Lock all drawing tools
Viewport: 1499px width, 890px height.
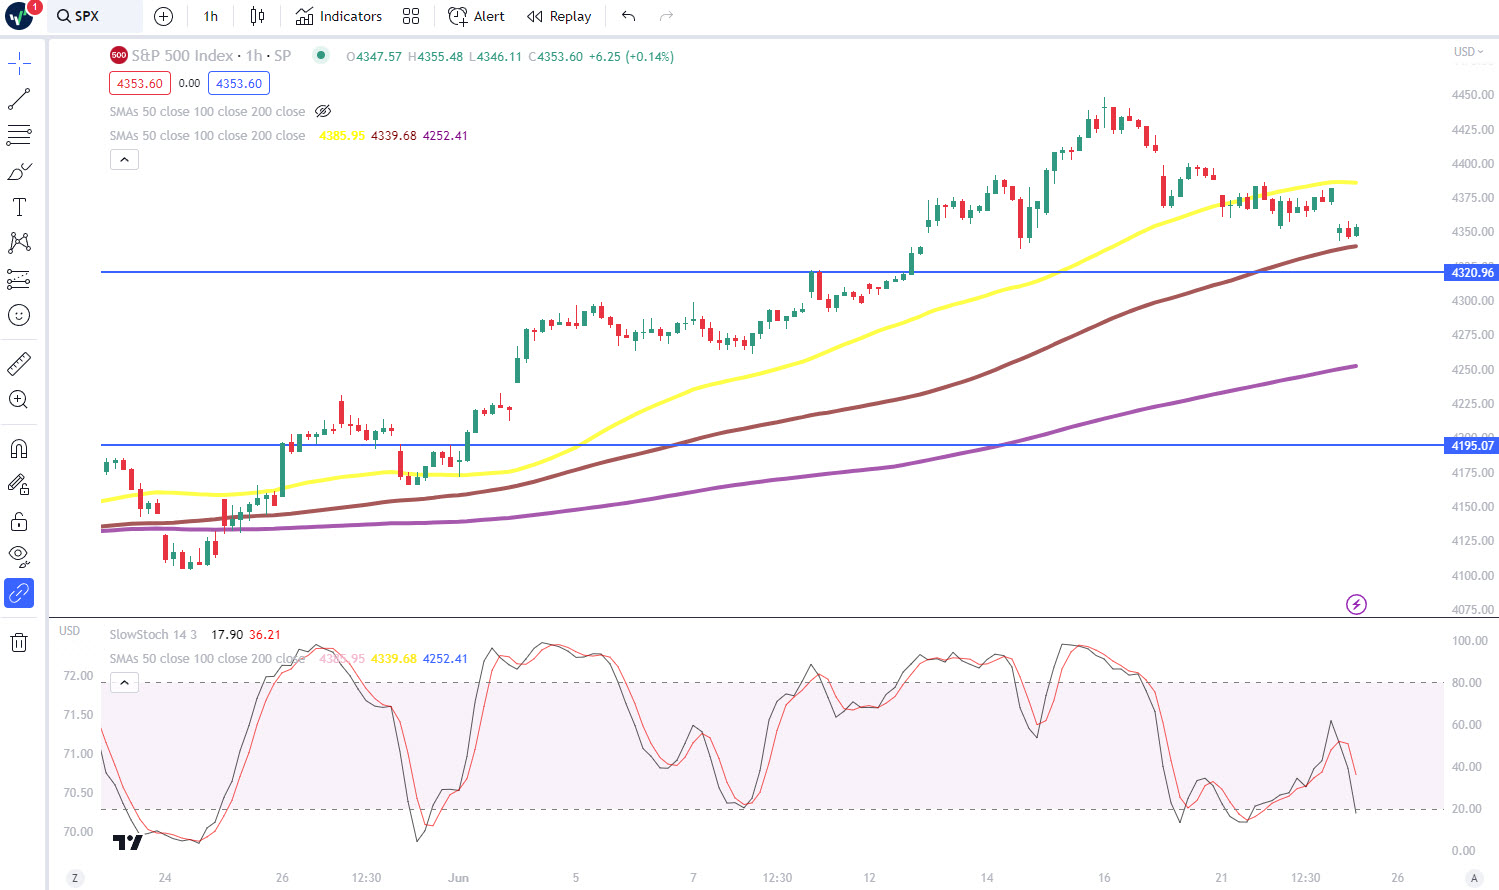pos(19,521)
